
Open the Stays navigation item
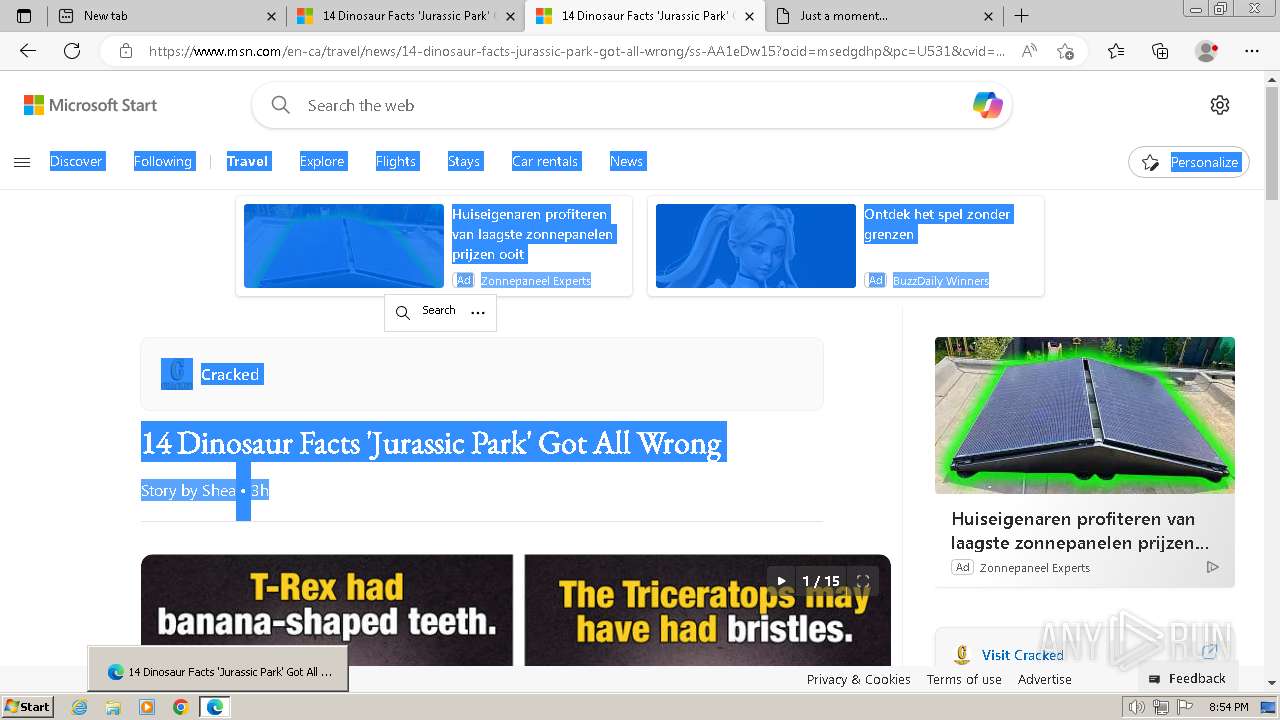click(x=464, y=161)
